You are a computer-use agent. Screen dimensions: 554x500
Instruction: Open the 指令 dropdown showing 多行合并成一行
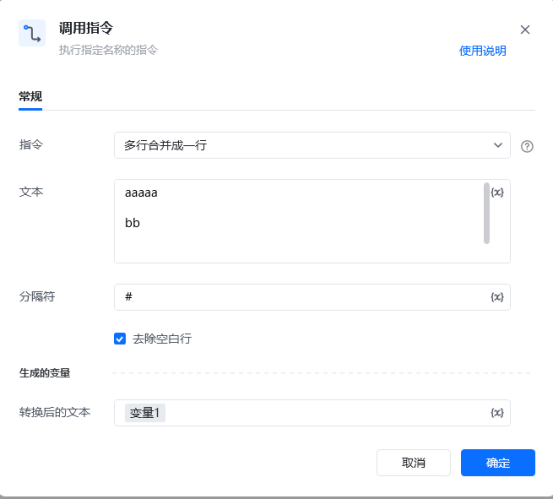coord(312,145)
